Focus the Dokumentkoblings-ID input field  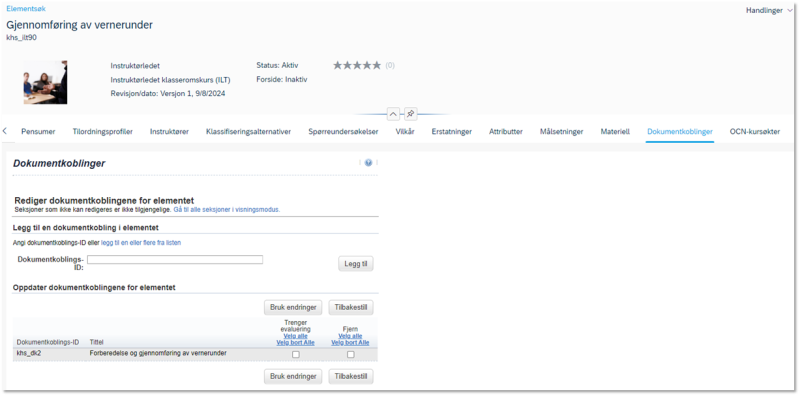[x=175, y=260]
